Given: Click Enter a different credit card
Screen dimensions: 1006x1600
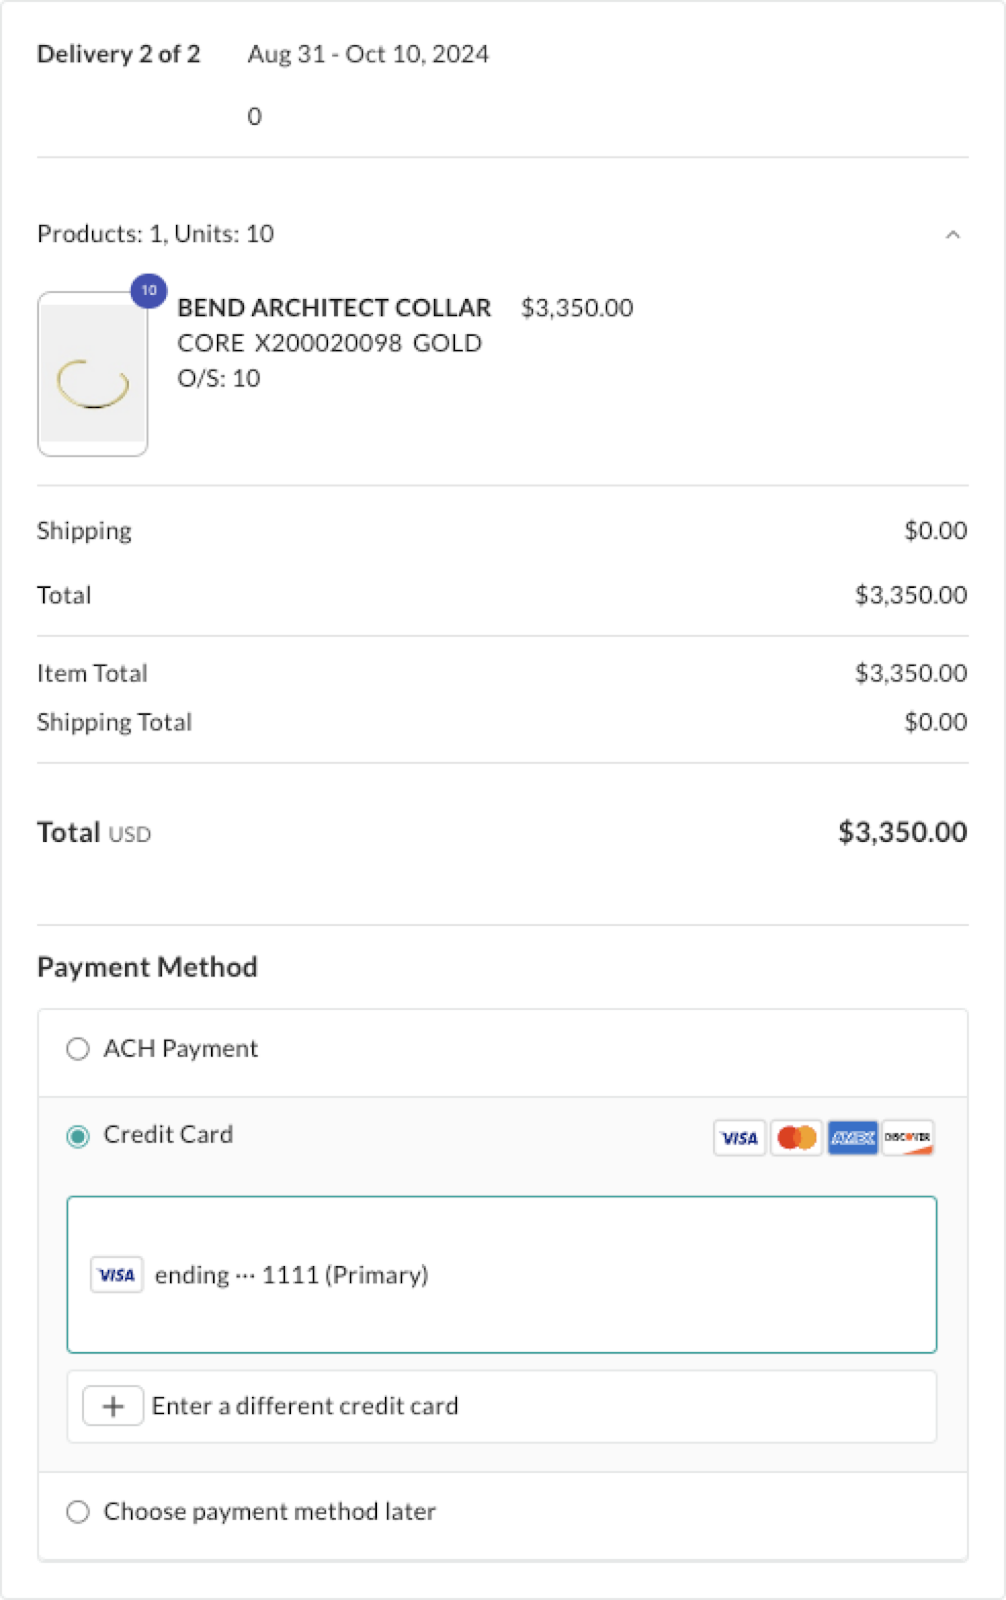Looking at the screenshot, I should tap(305, 1405).
